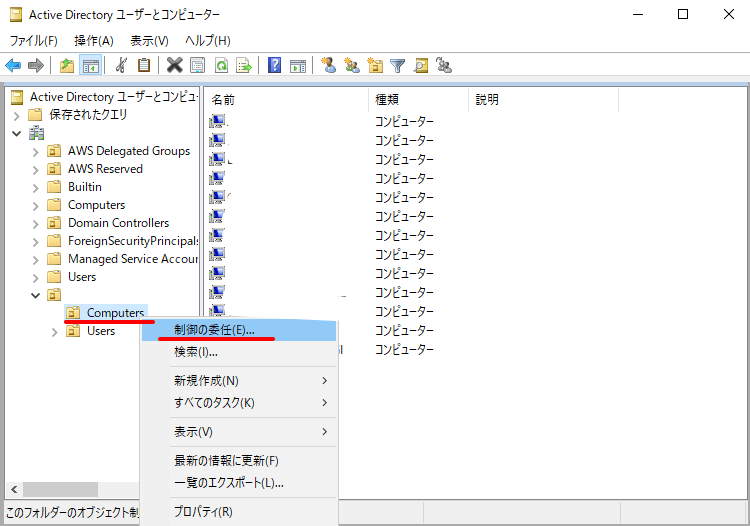Sort list by 種類 column header

tap(419, 99)
